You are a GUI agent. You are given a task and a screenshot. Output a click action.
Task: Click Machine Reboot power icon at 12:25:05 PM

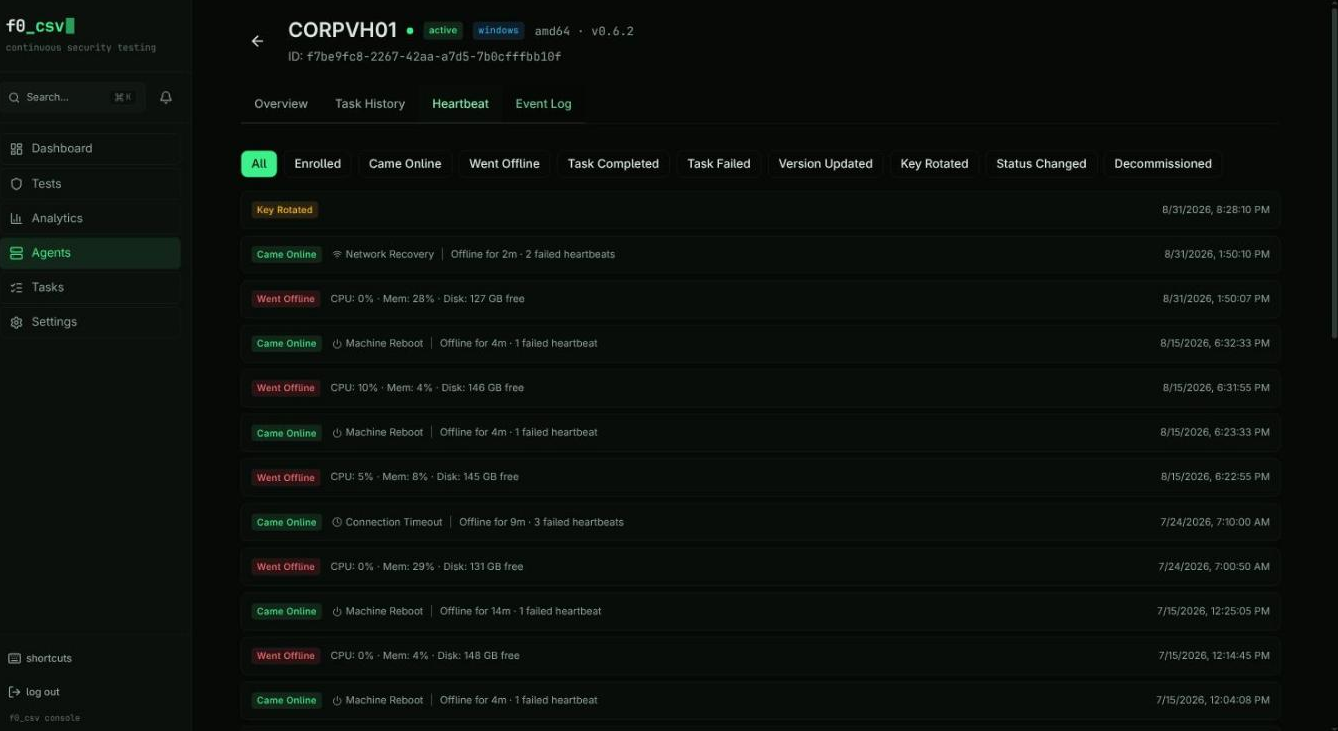[x=337, y=611]
